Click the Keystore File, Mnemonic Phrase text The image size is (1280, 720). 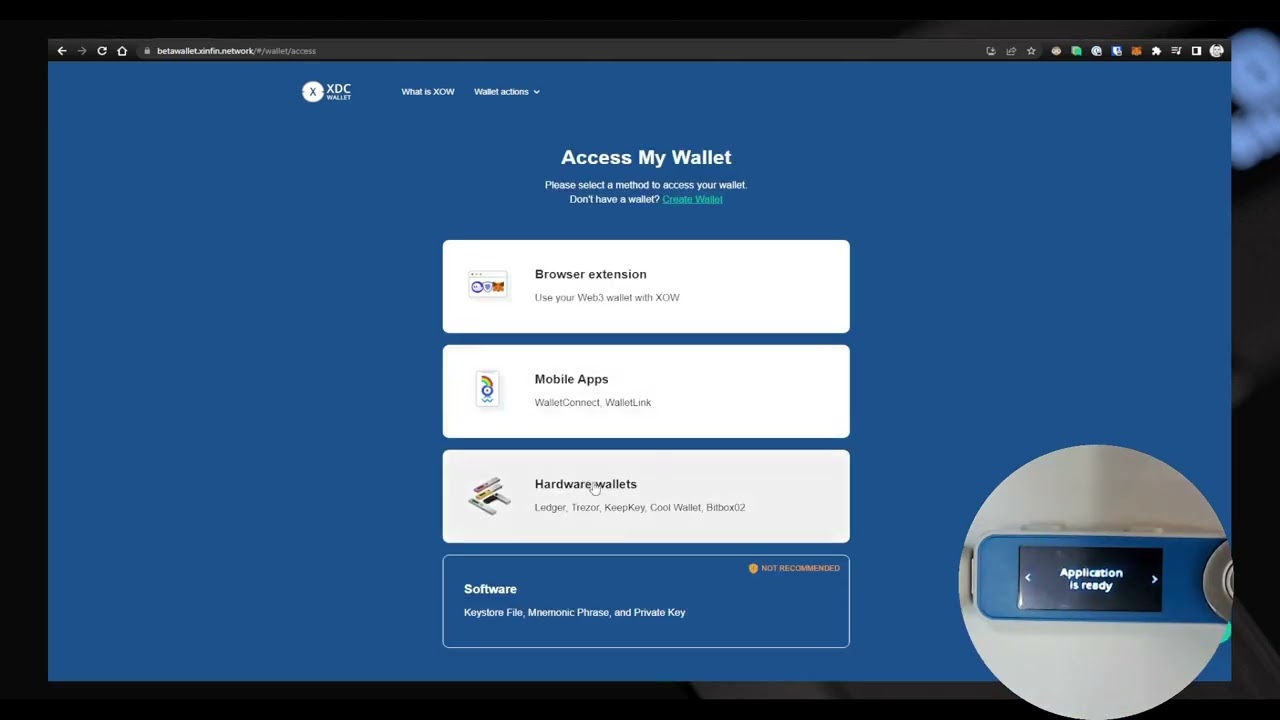(575, 612)
